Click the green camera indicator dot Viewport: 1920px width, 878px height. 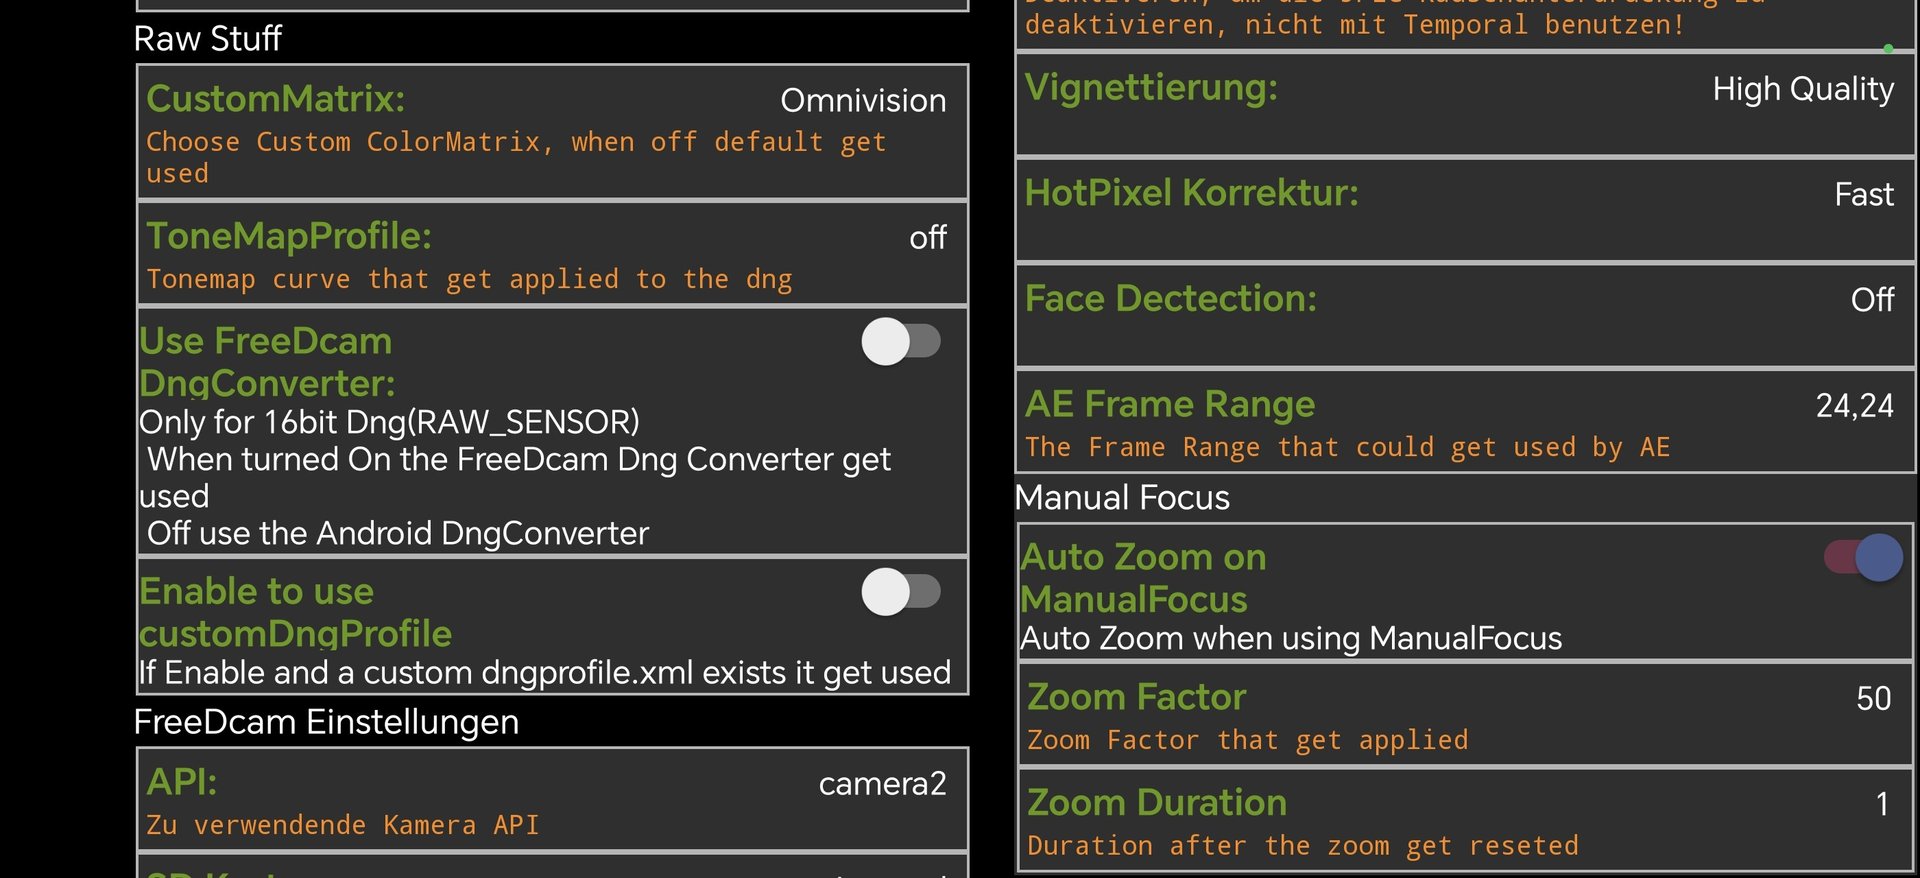(x=1888, y=48)
